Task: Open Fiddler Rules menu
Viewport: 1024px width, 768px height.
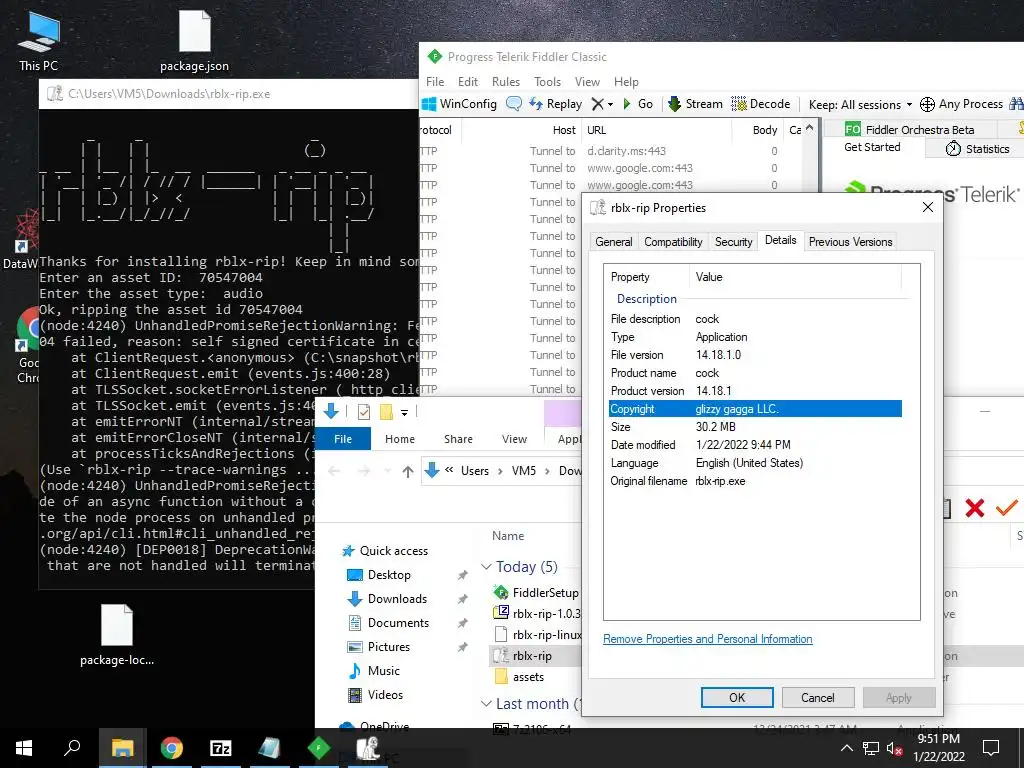Action: point(506,82)
